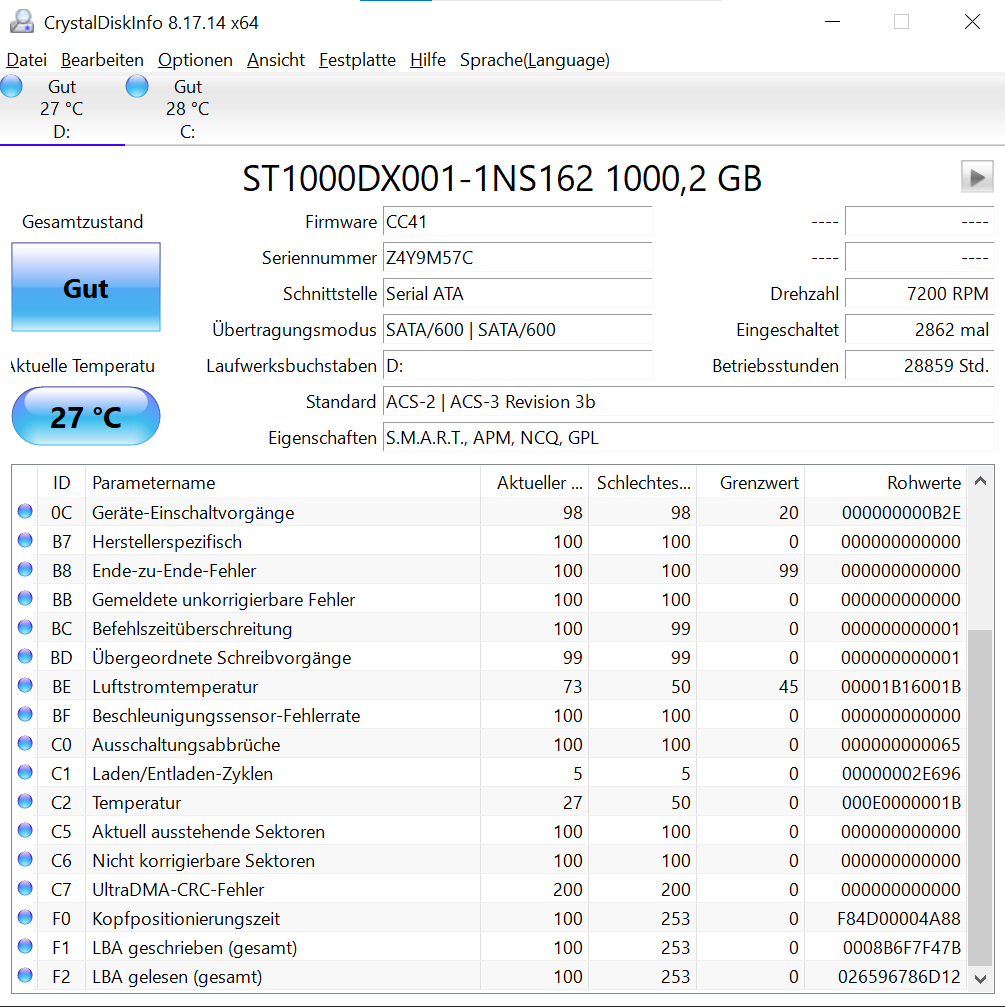The image size is (1005, 1007).
Task: Sort by Aktueller value column header
Action: coord(534,482)
